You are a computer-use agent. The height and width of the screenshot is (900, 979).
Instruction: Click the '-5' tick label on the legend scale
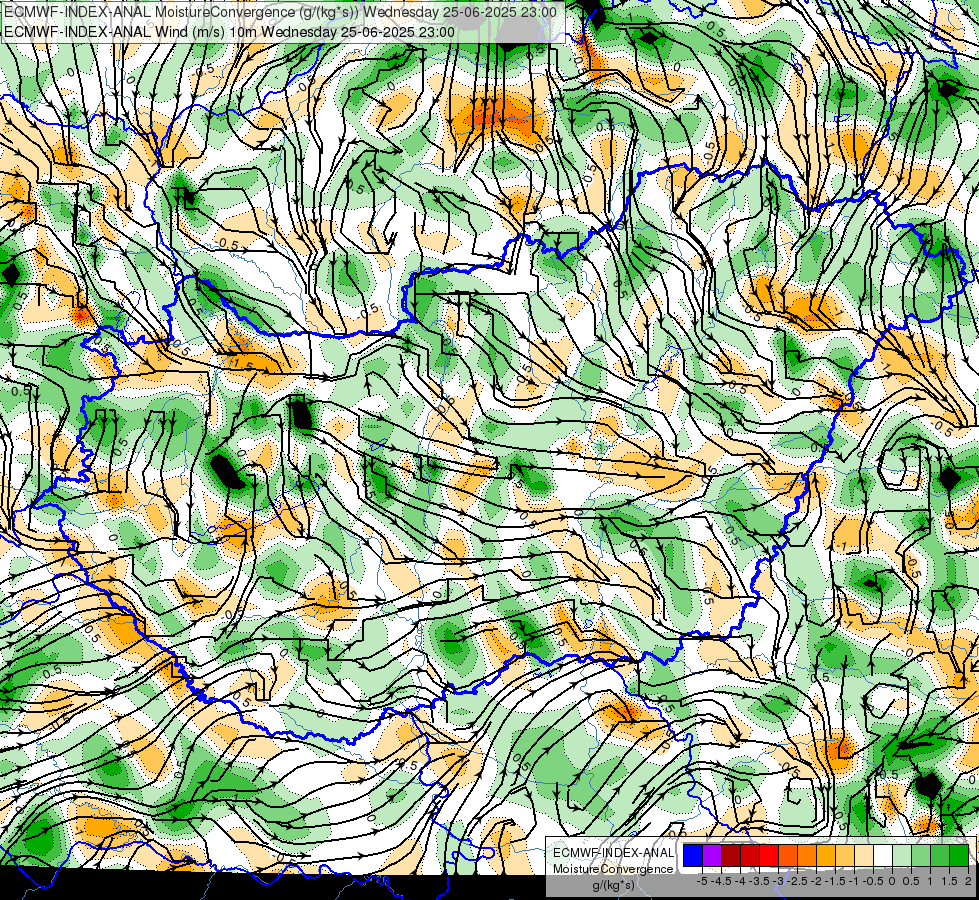click(x=702, y=881)
